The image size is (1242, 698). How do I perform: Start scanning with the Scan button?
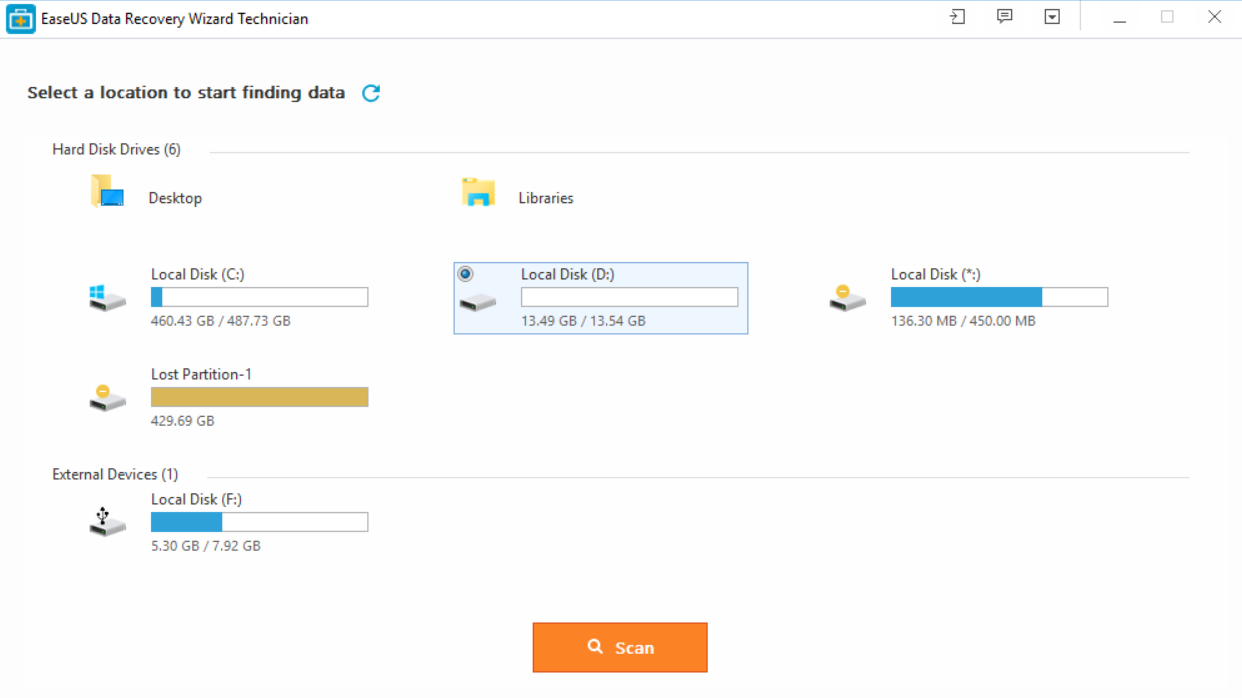(620, 647)
